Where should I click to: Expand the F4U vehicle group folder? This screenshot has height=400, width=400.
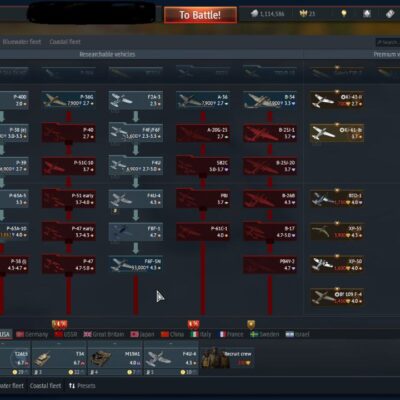point(136,166)
